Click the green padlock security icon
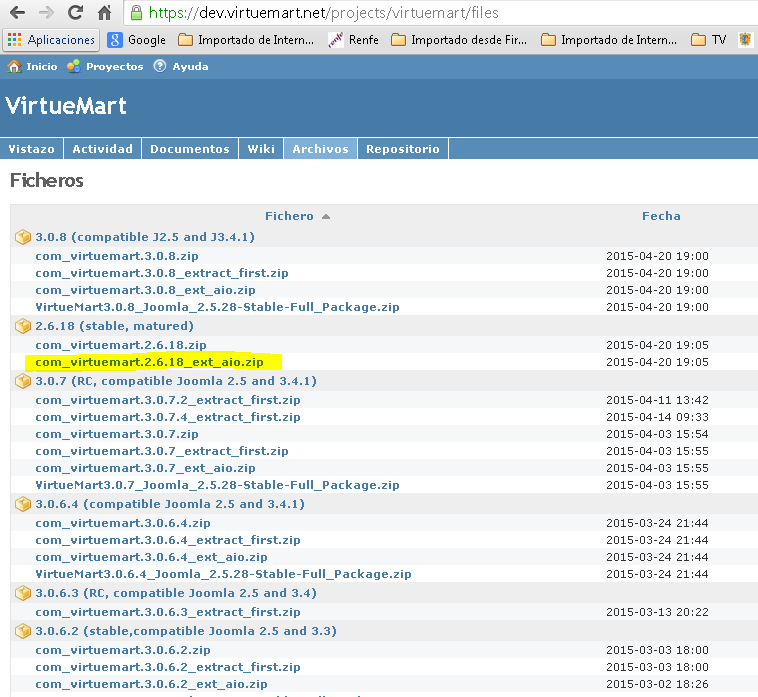The width and height of the screenshot is (758, 697). point(137,13)
